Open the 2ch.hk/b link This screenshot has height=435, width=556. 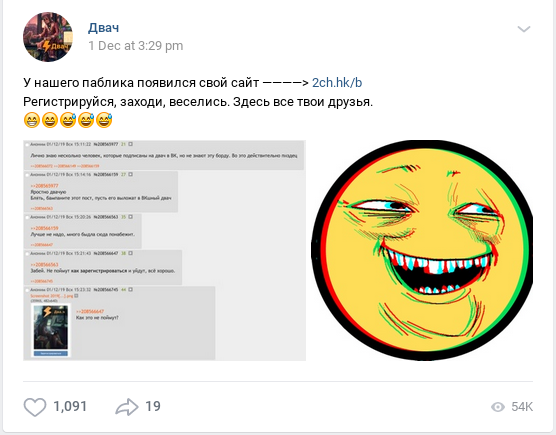coord(337,83)
